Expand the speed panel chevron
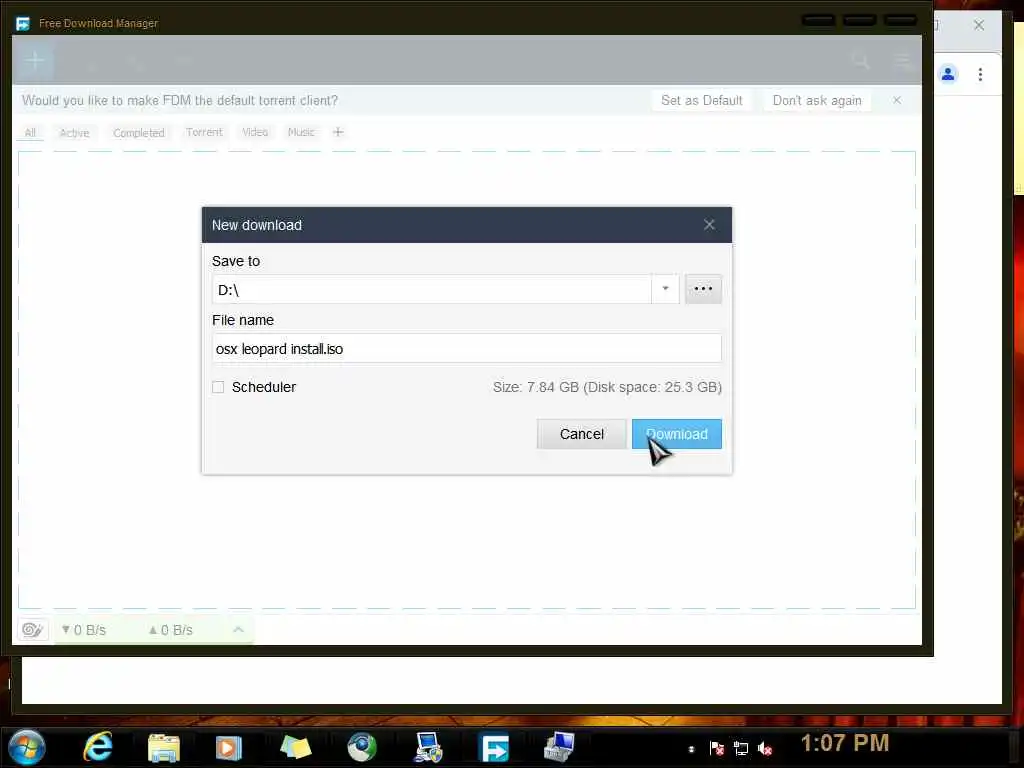 pyautogui.click(x=238, y=630)
